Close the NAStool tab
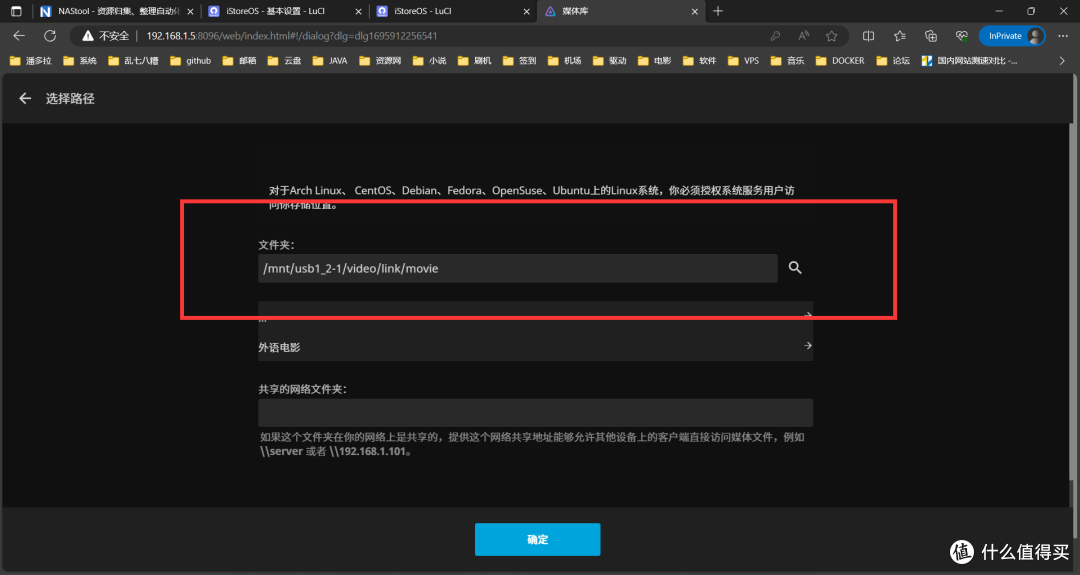 [190, 12]
